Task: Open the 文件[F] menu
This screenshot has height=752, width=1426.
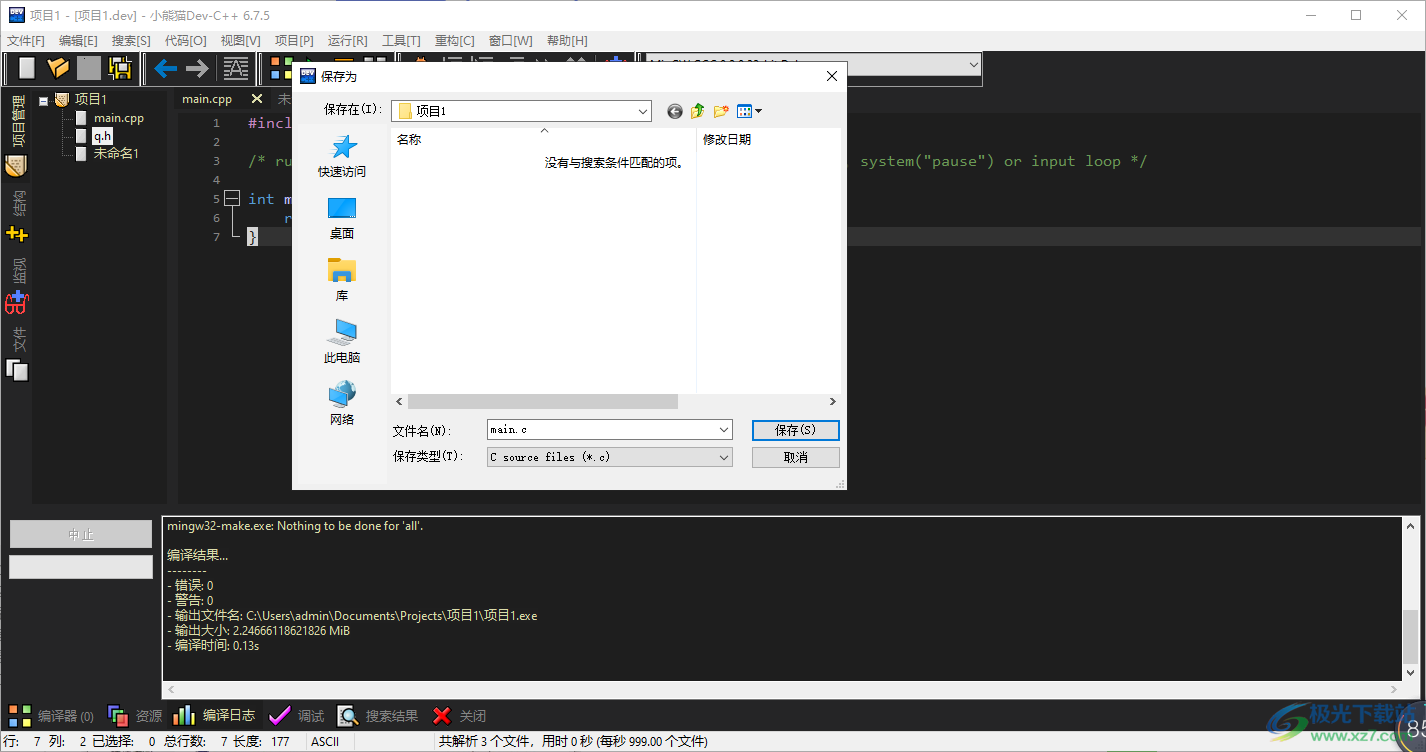Action: pos(26,41)
